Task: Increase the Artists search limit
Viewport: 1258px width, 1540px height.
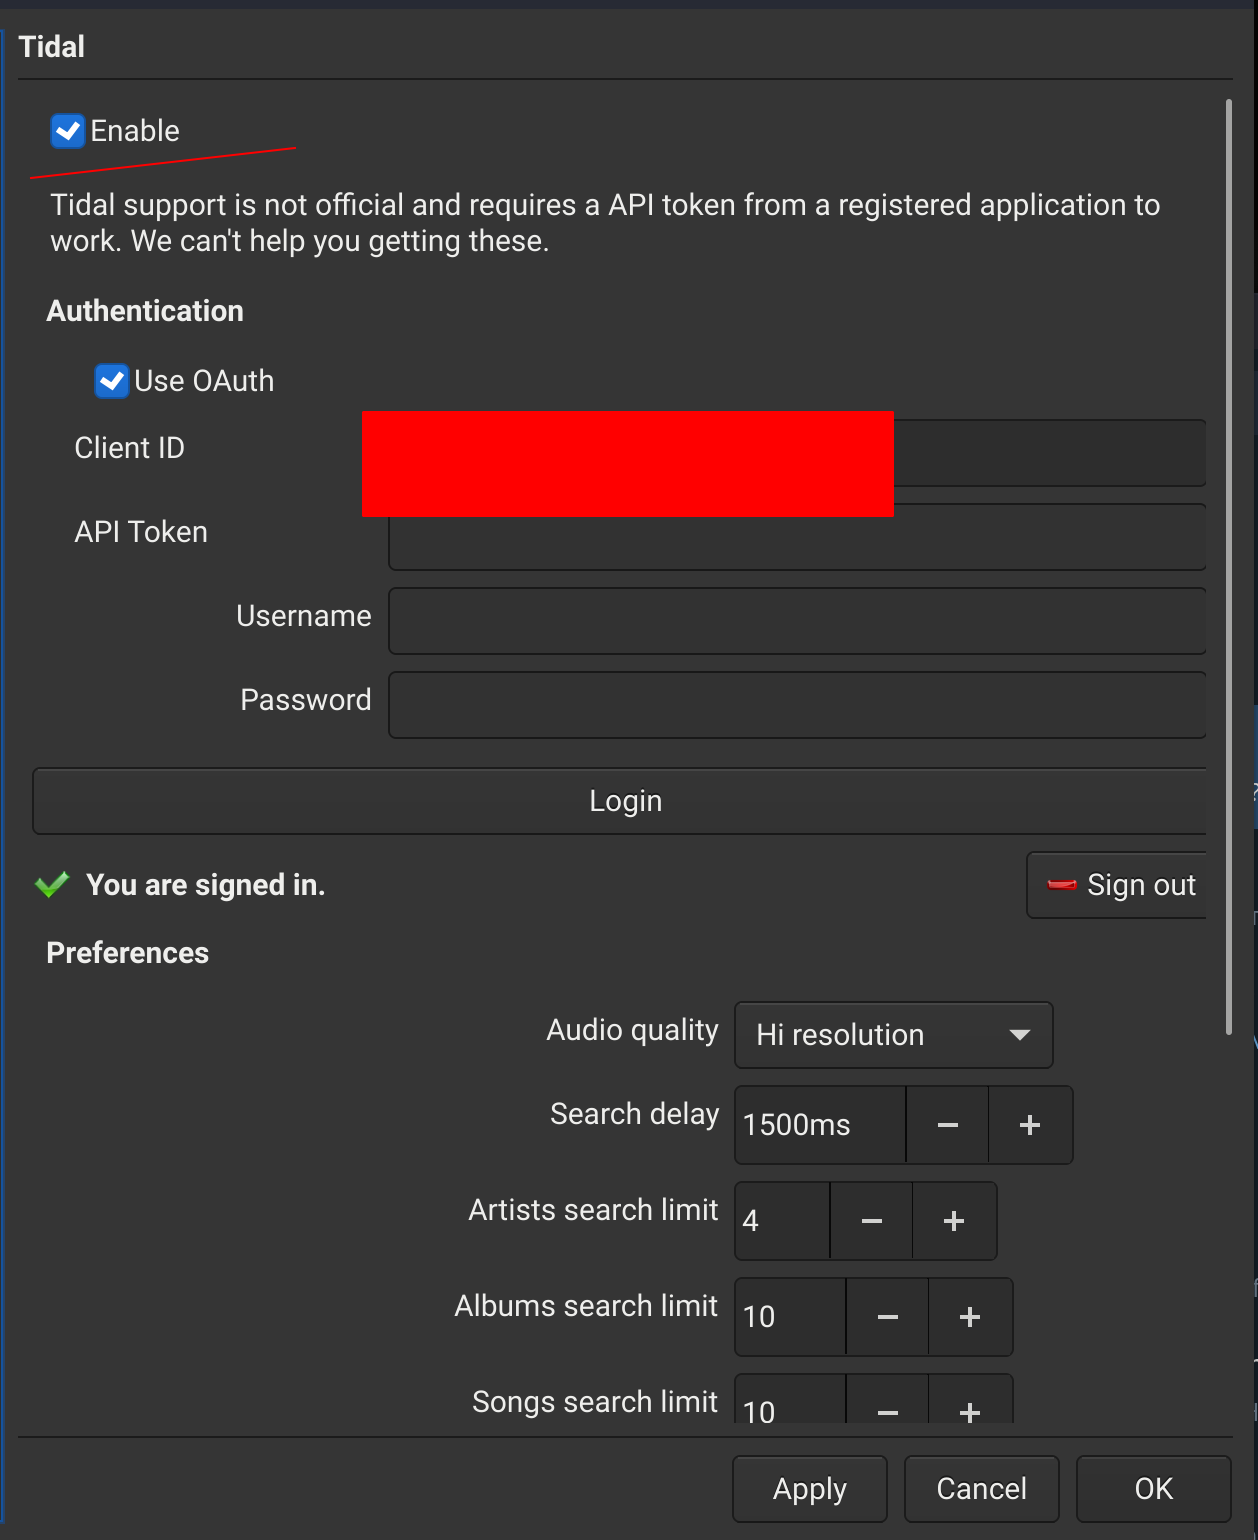Action: pos(954,1221)
